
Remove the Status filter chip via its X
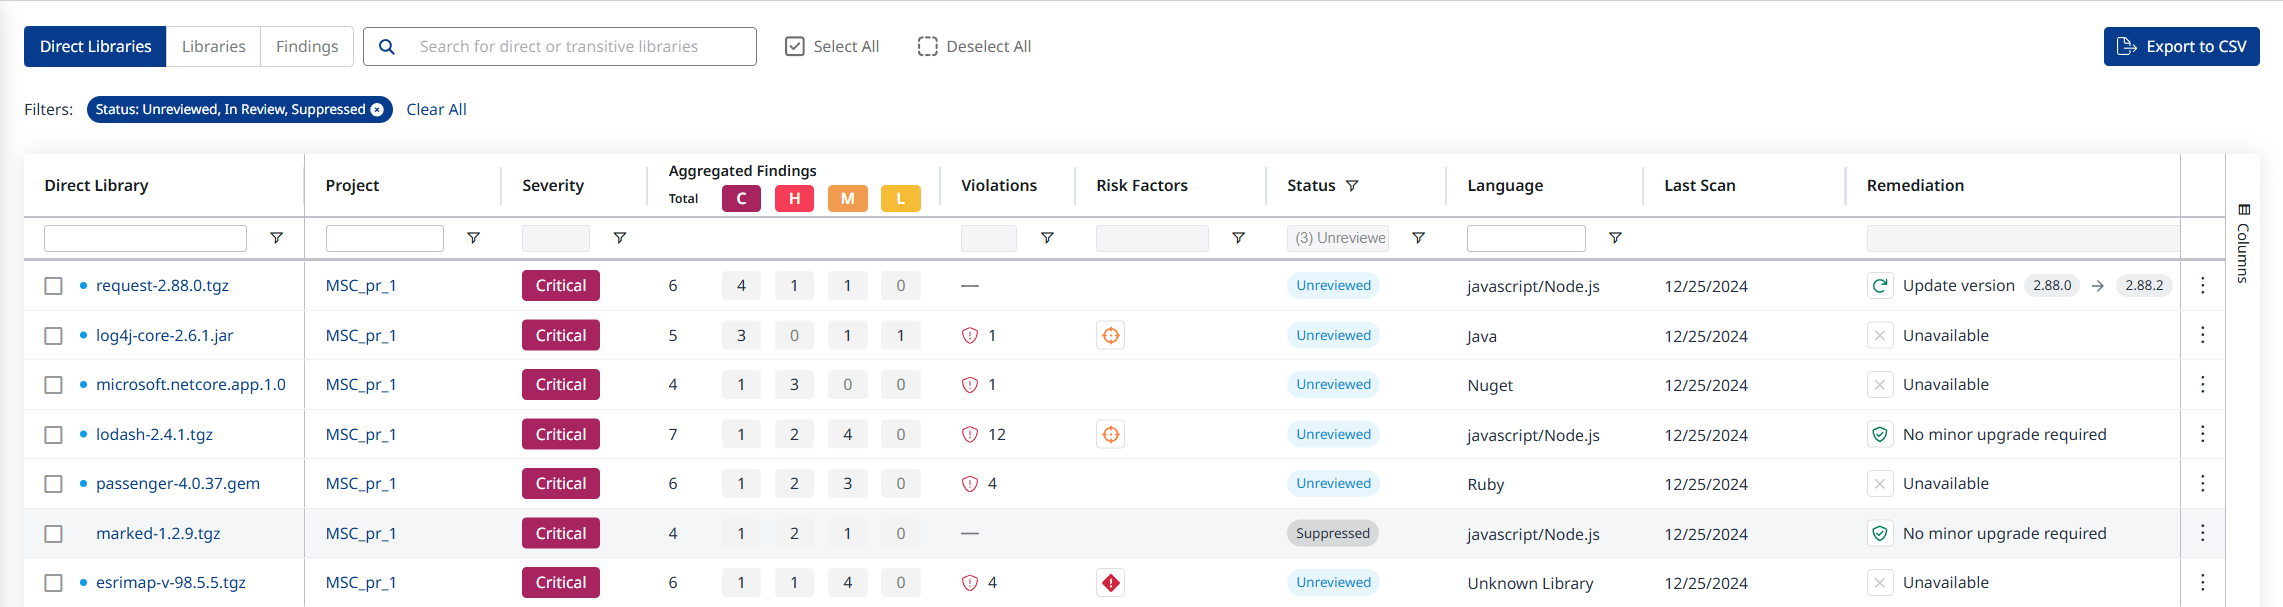point(377,110)
